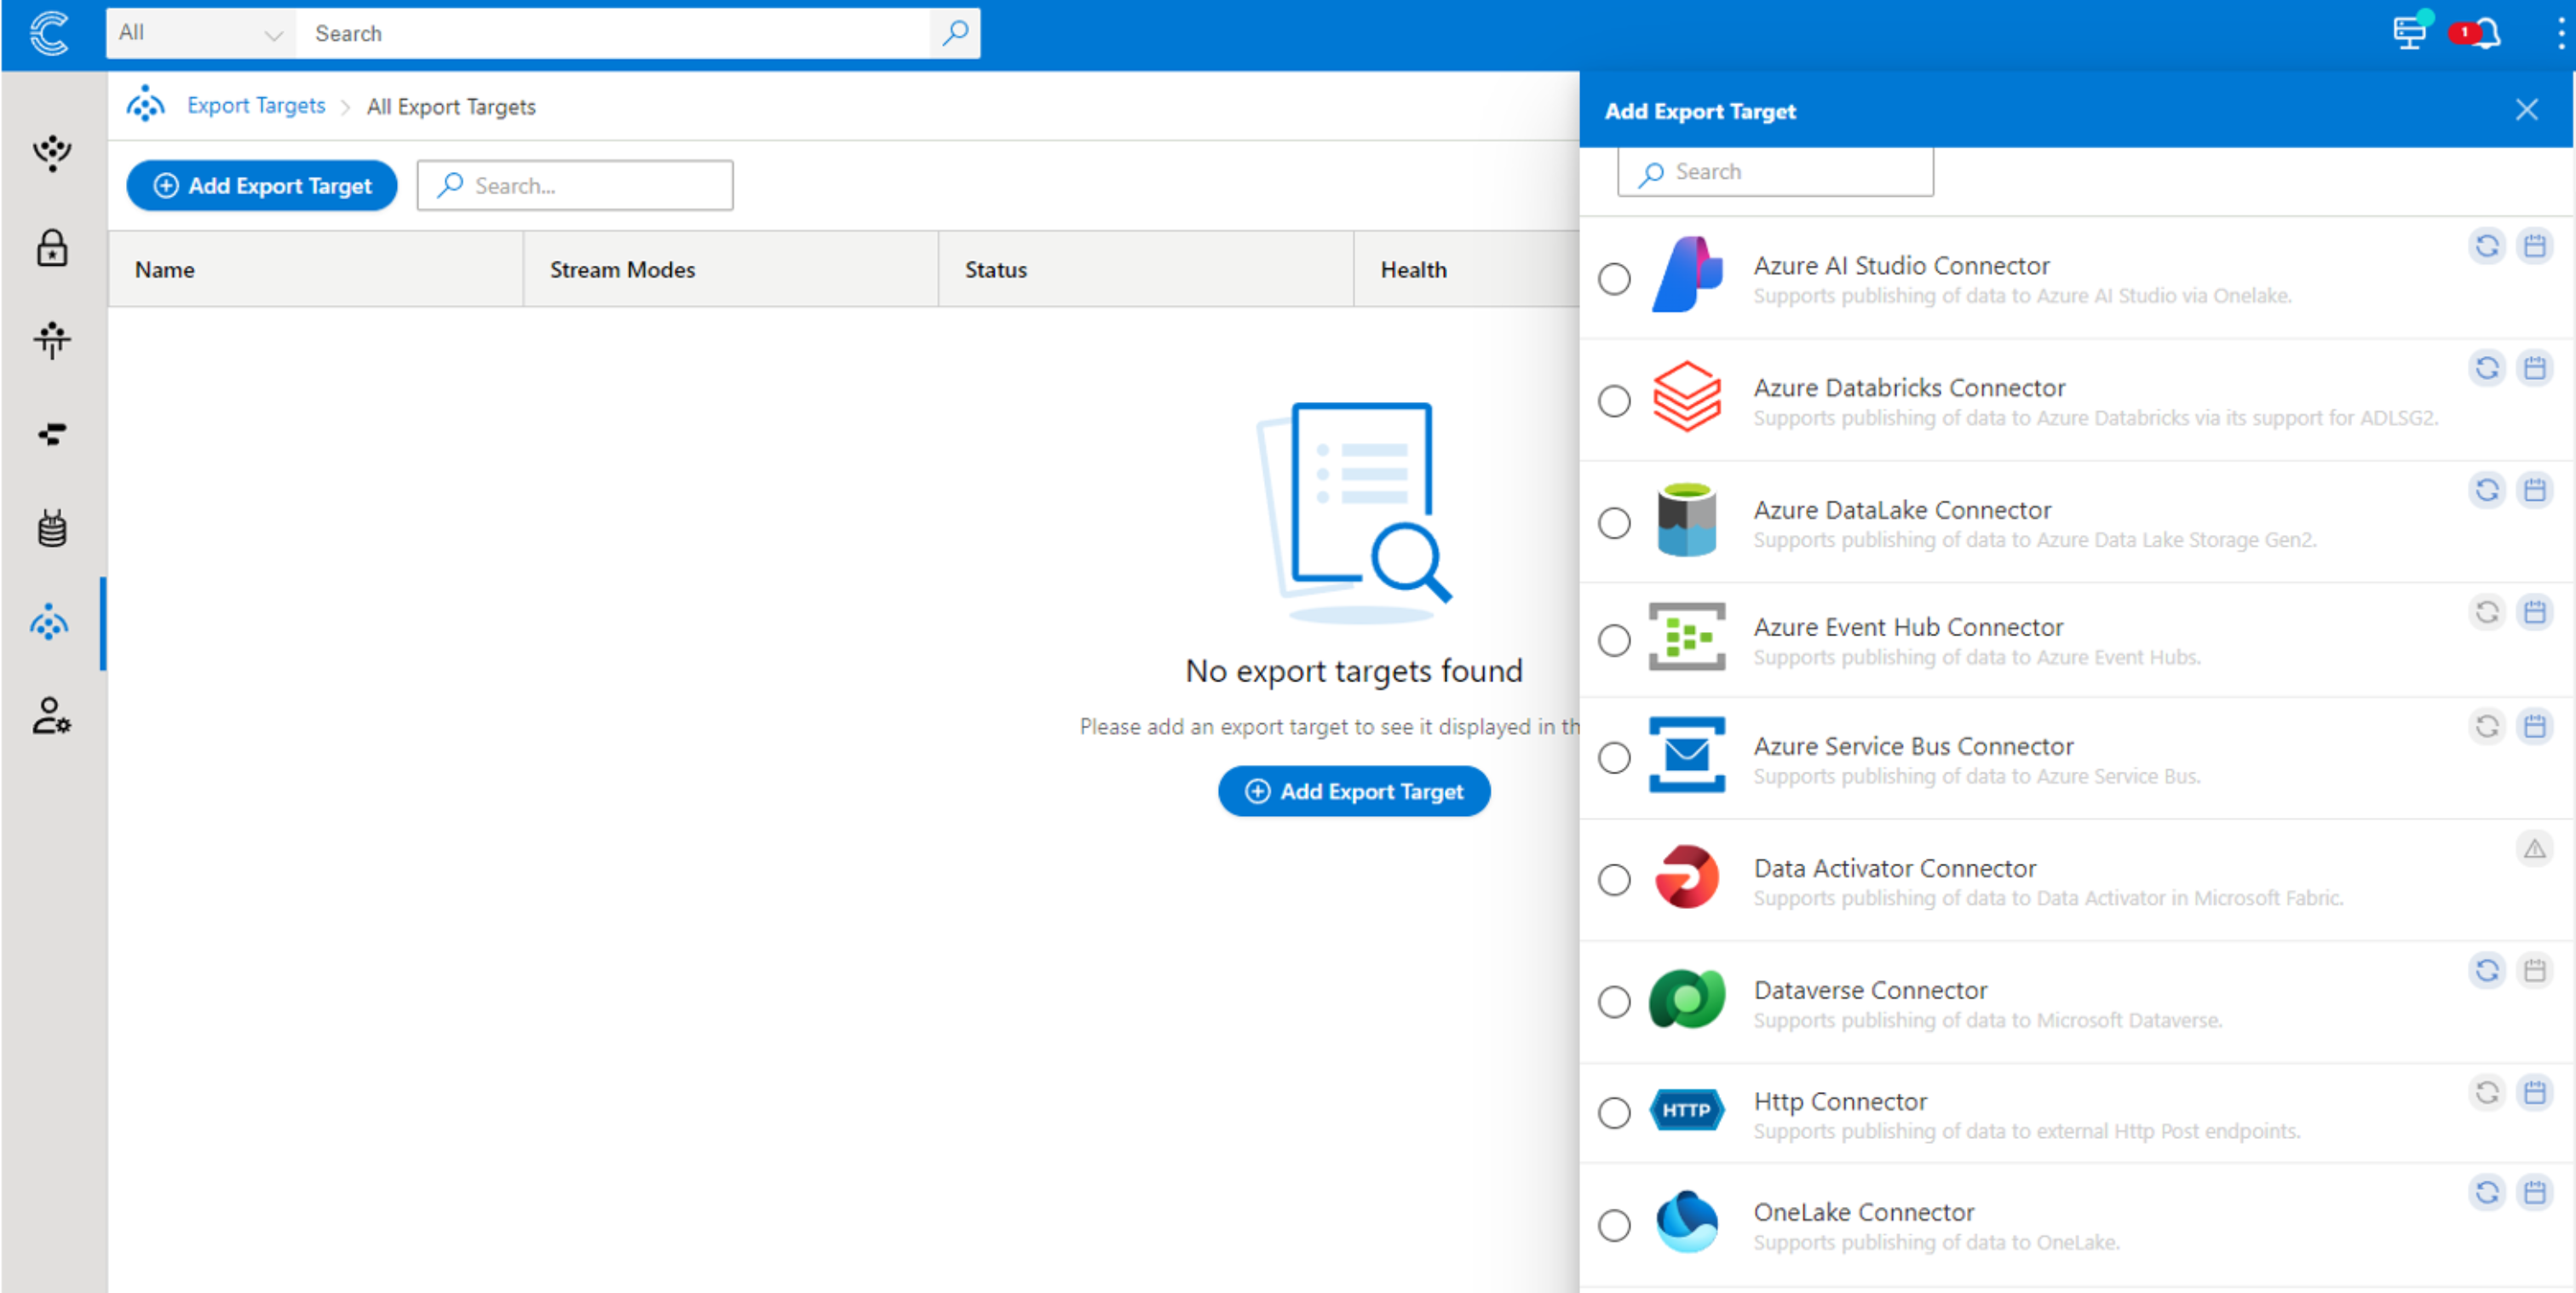Click the search field in Add Export Target panel
The image size is (2576, 1293).
[1775, 171]
